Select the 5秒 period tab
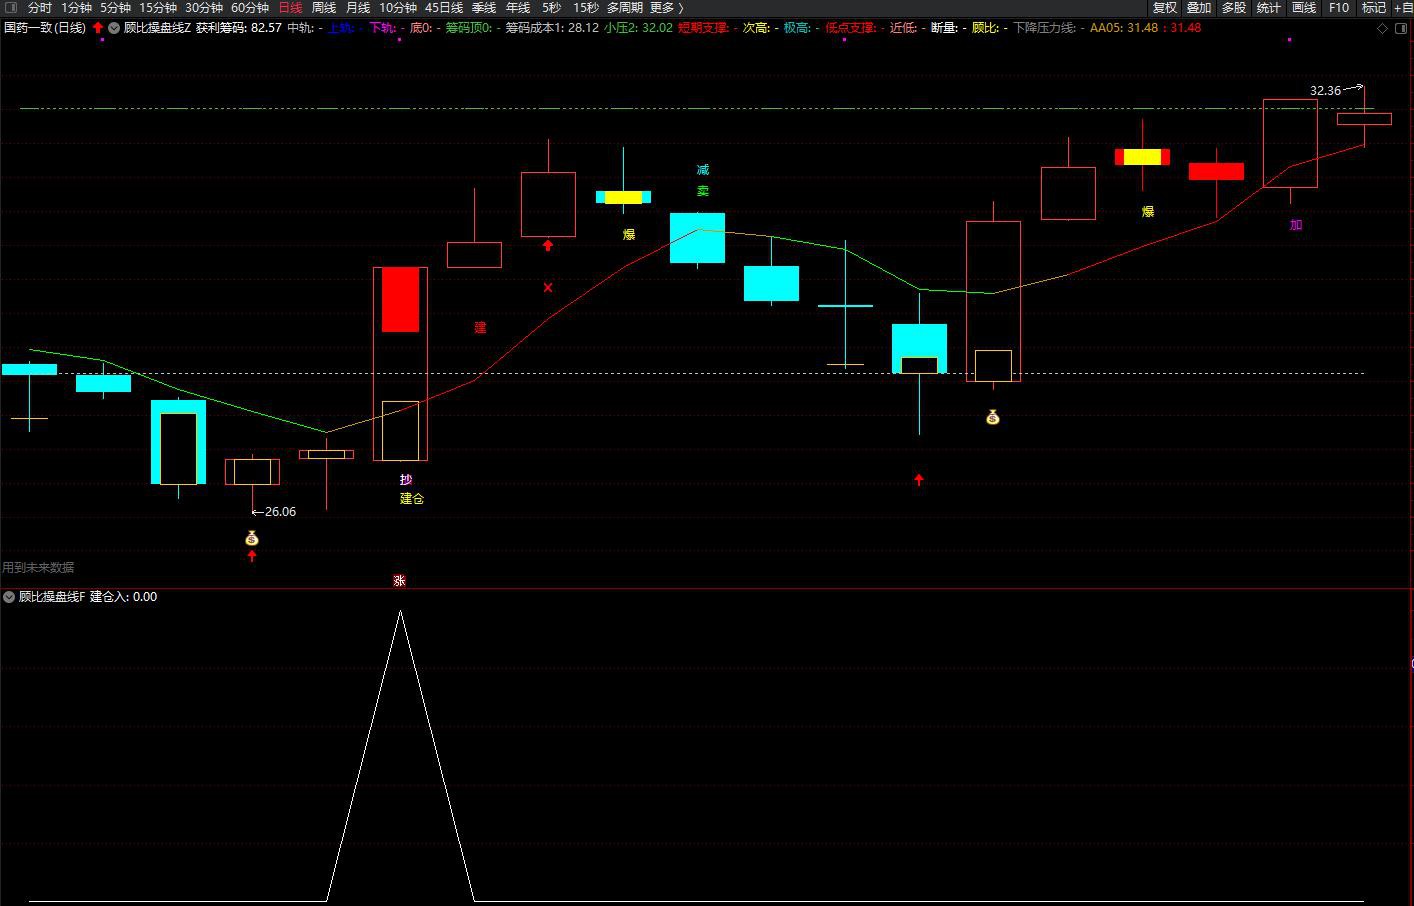 (552, 8)
